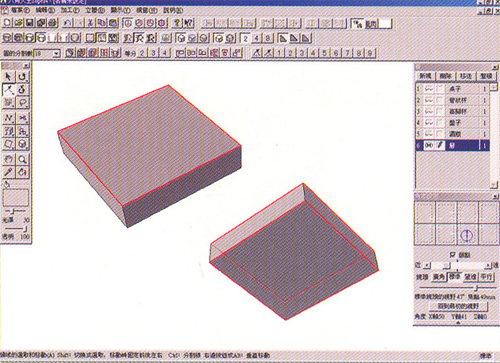Switch to the Parallel projection tab

pyautogui.click(x=486, y=277)
